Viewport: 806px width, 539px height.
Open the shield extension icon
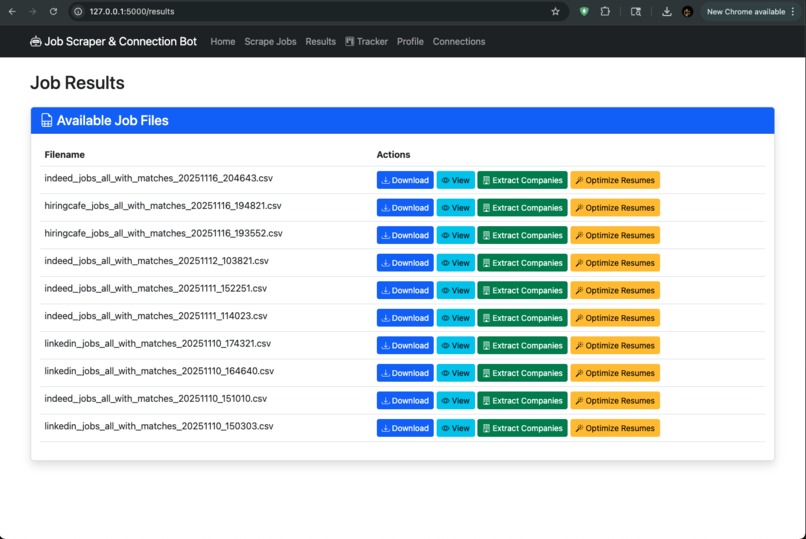tap(584, 11)
